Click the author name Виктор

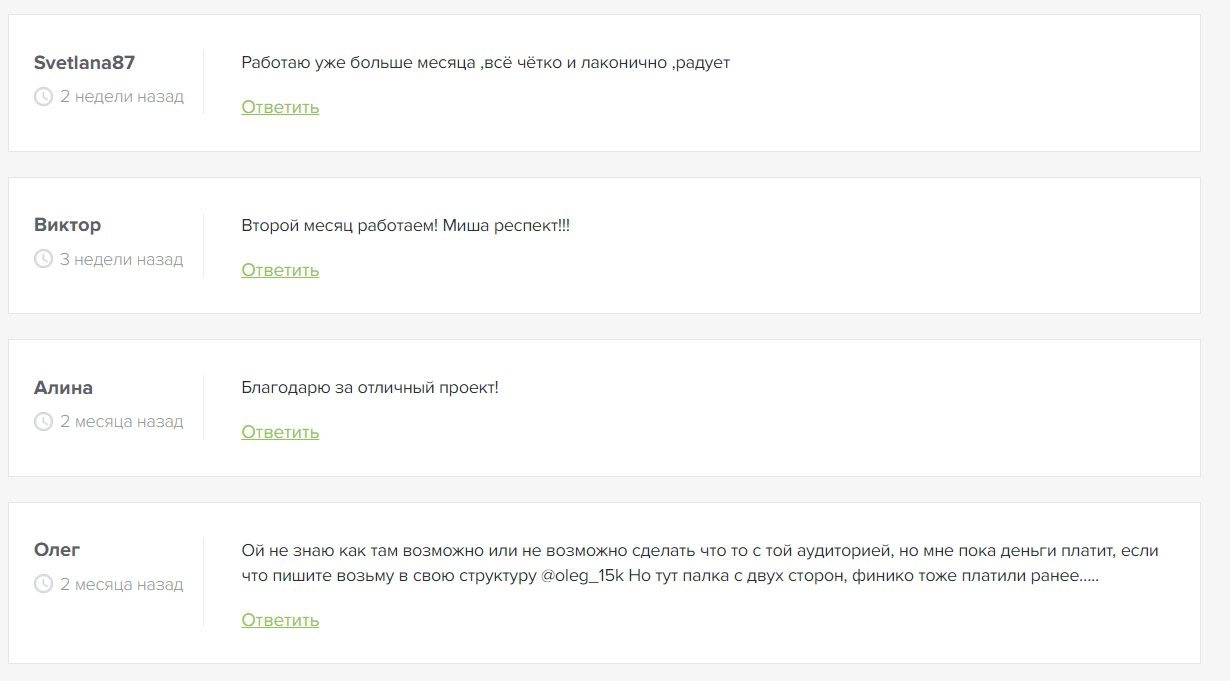pos(67,225)
